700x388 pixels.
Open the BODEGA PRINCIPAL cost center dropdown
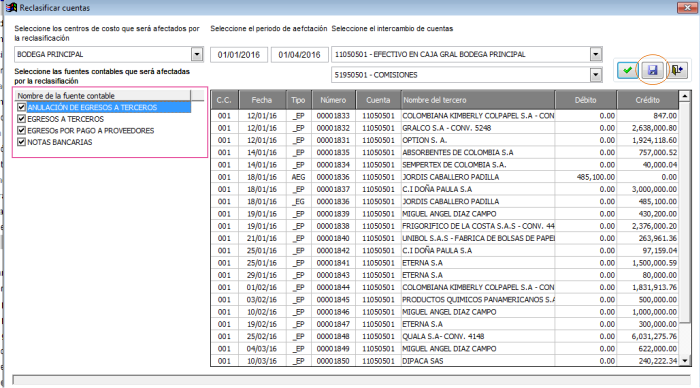click(x=197, y=54)
